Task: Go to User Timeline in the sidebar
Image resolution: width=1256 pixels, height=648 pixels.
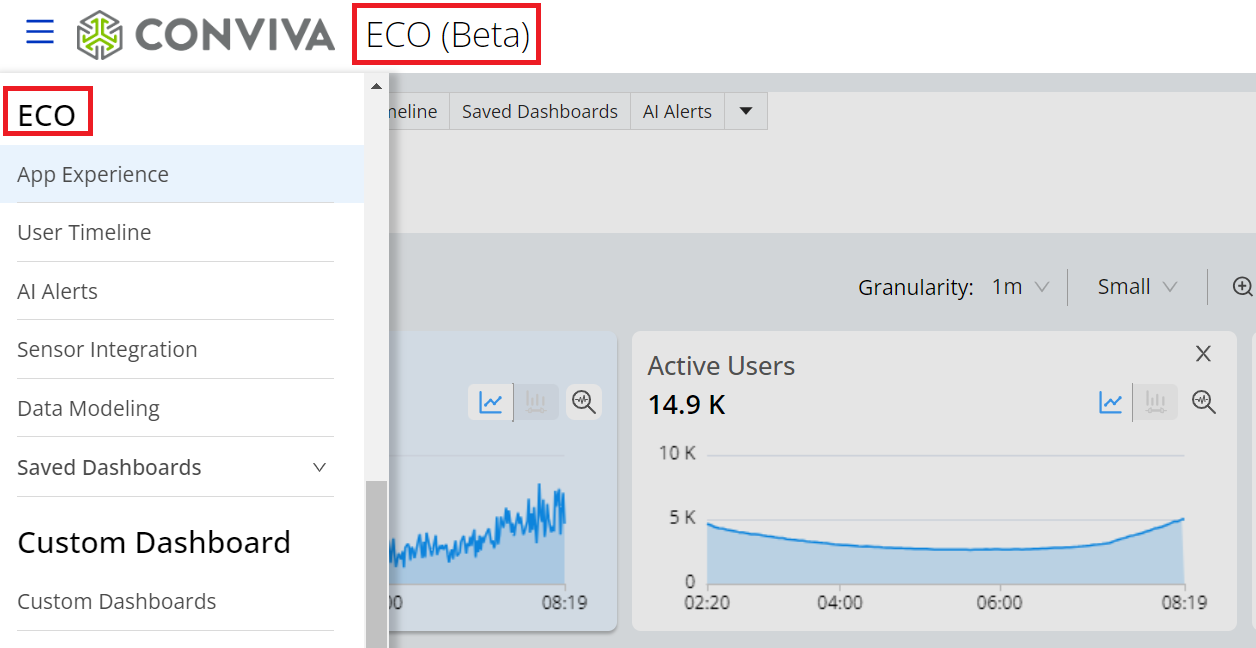Action: (84, 232)
